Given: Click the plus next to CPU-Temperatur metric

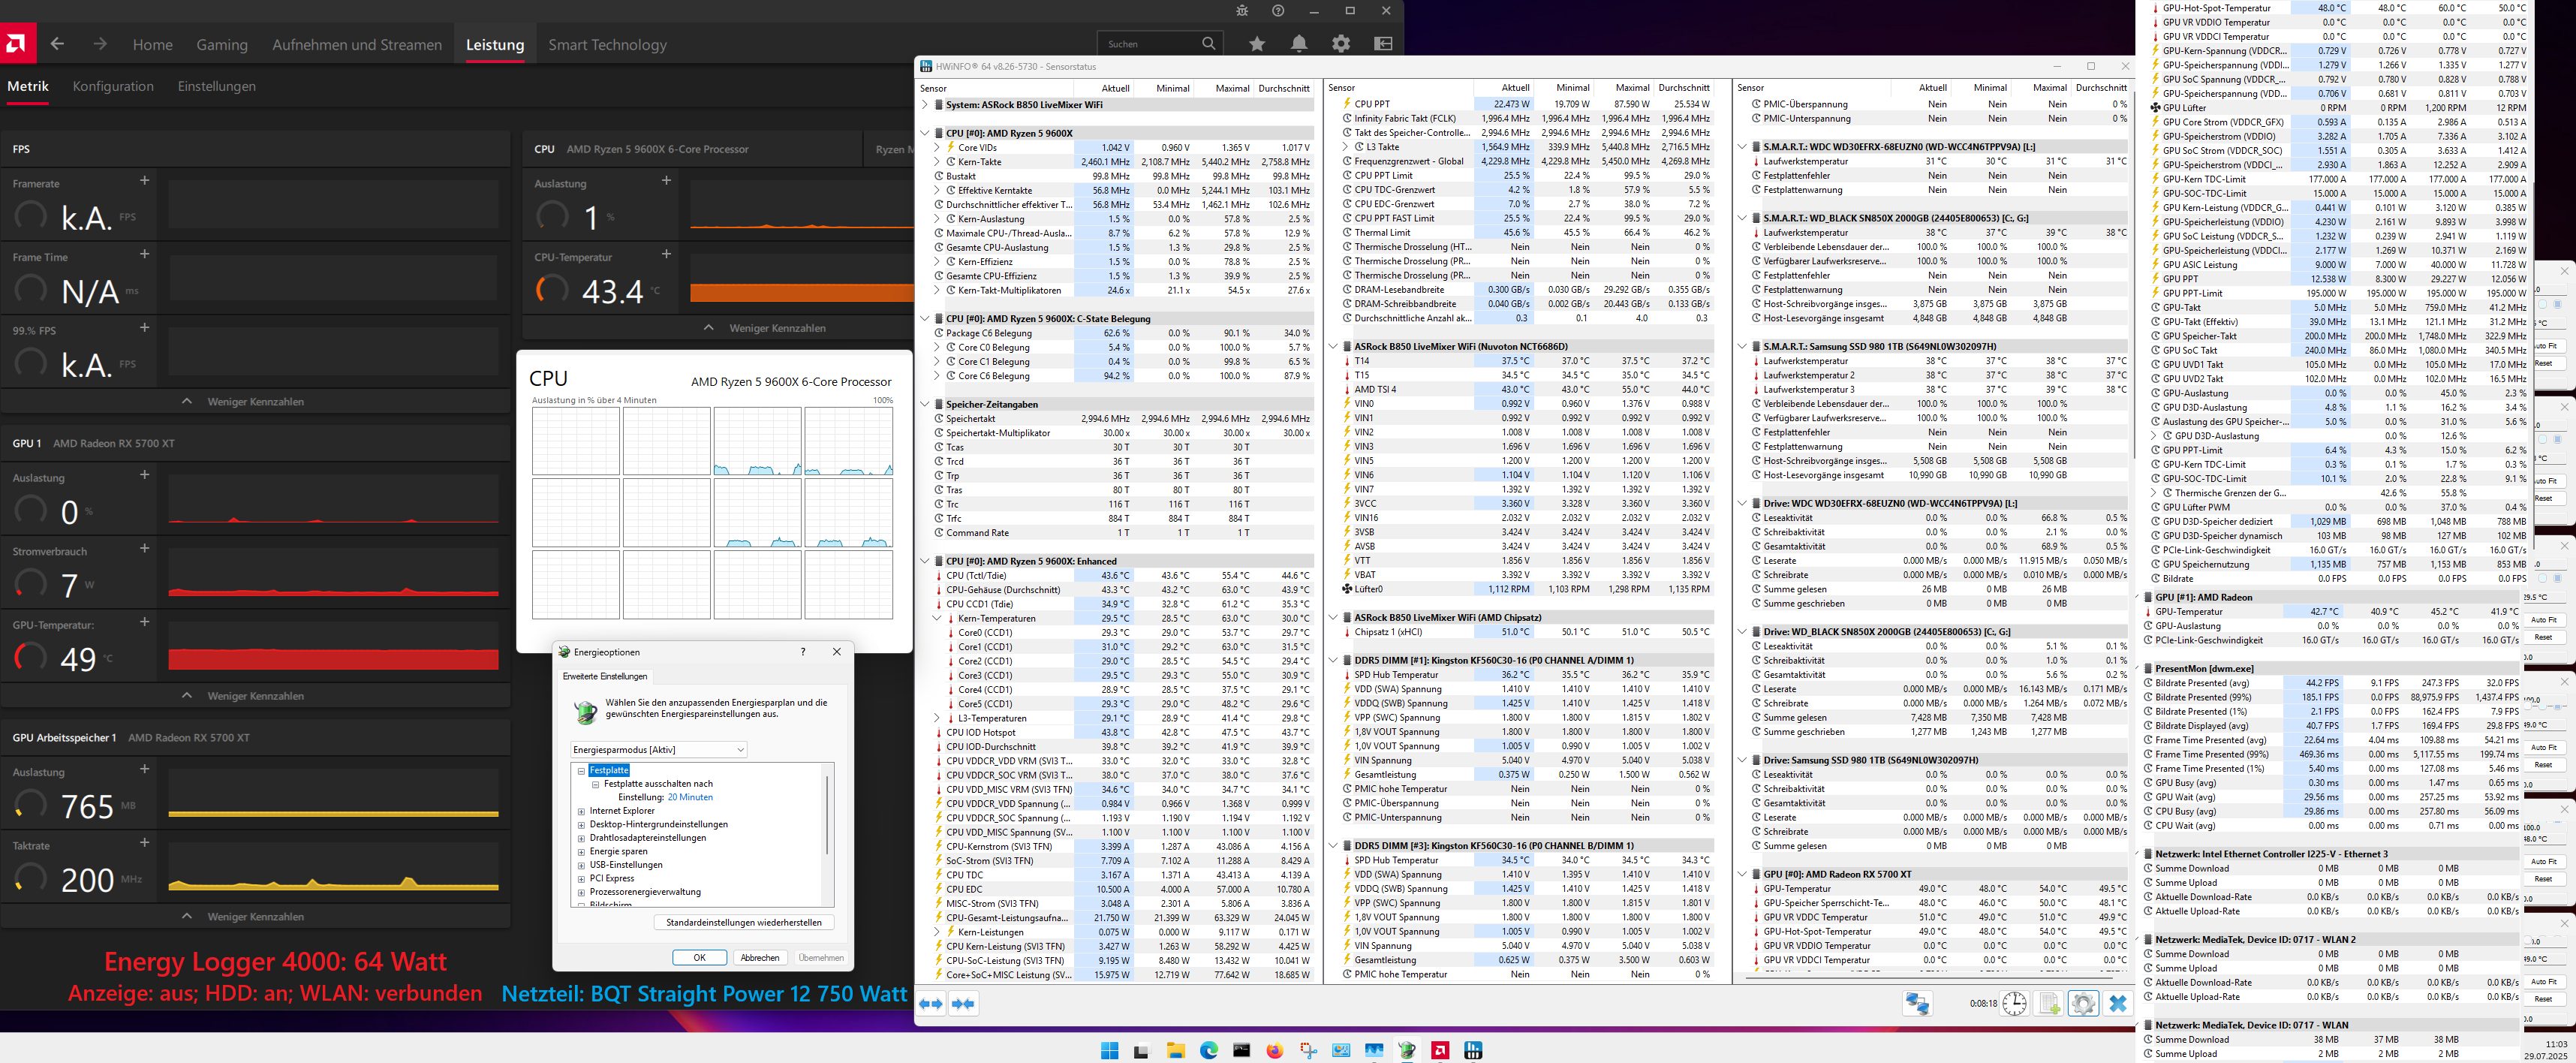Looking at the screenshot, I should pos(666,254).
